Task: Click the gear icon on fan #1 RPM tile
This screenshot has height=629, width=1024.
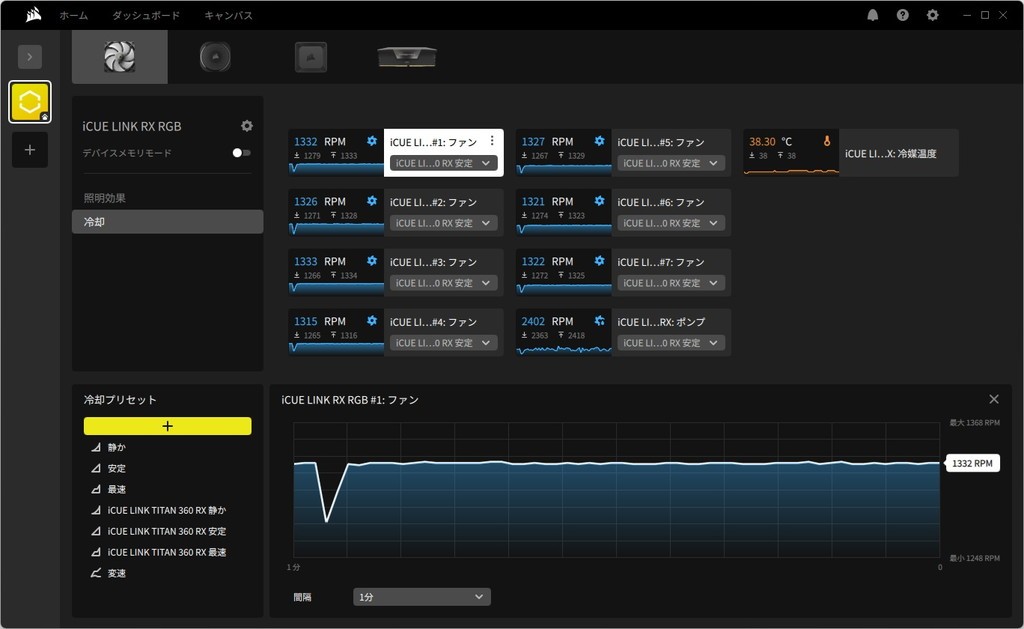Action: point(372,141)
